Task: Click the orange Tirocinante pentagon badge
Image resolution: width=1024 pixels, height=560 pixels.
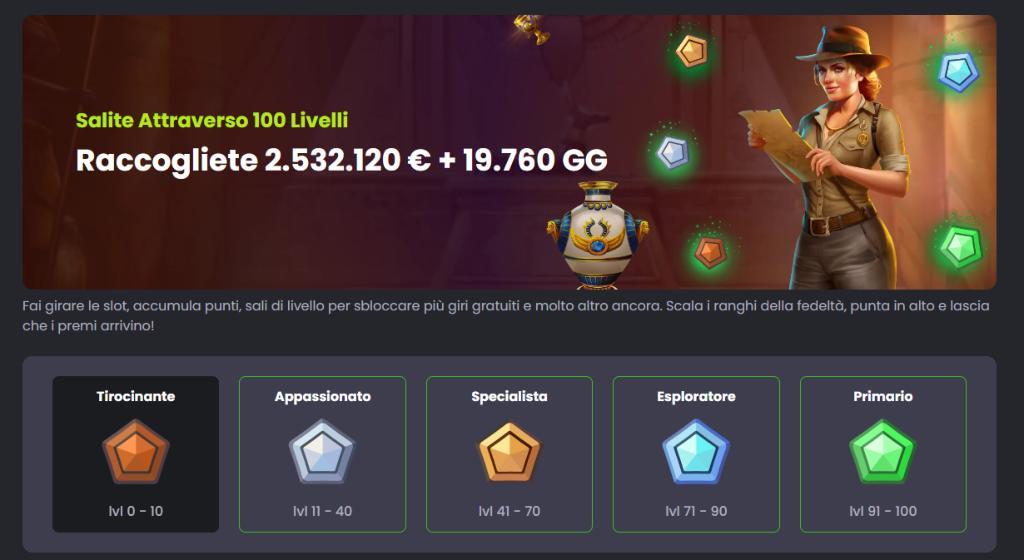Action: [136, 452]
